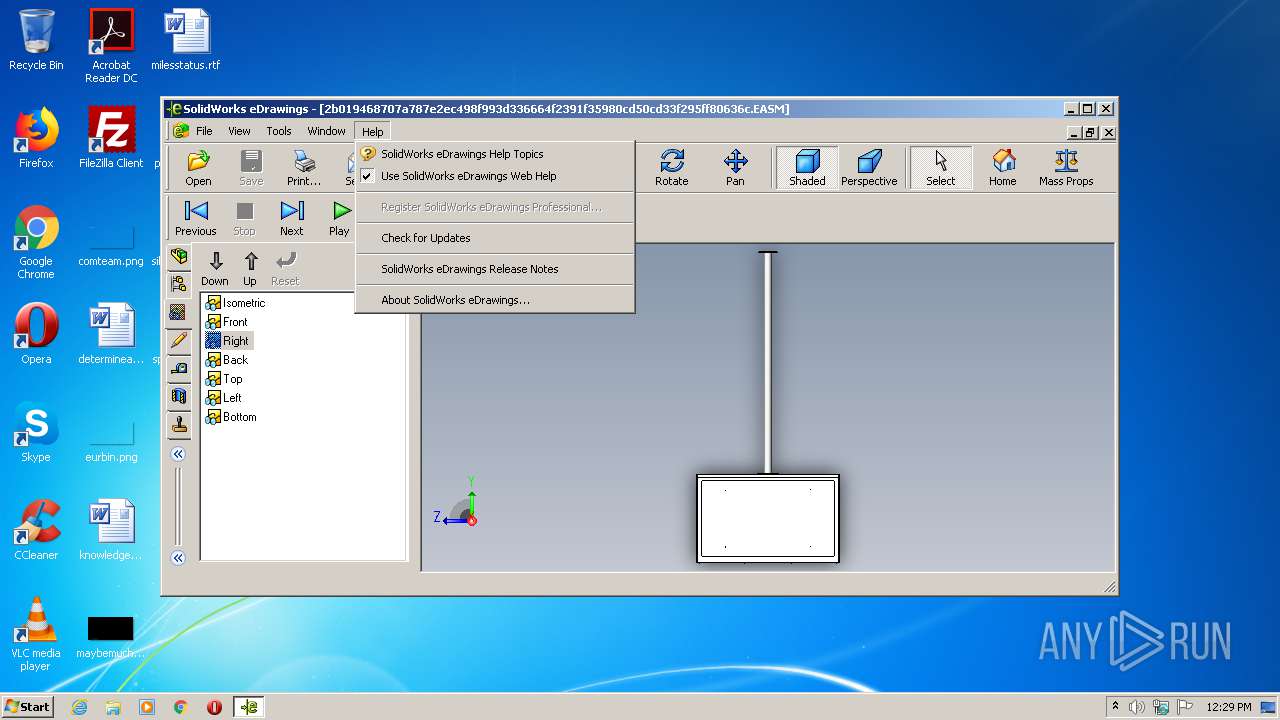The height and width of the screenshot is (720, 1280).
Task: Toggle Shaded display mode
Action: click(x=807, y=168)
